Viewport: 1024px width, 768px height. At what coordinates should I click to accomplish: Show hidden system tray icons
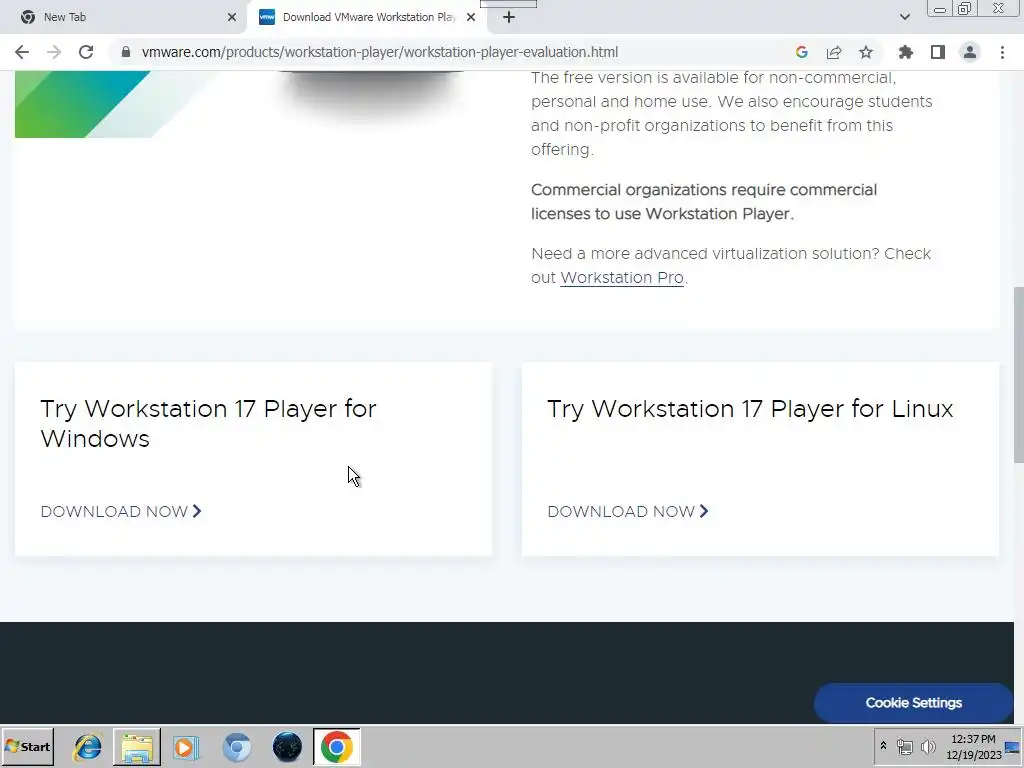(883, 746)
